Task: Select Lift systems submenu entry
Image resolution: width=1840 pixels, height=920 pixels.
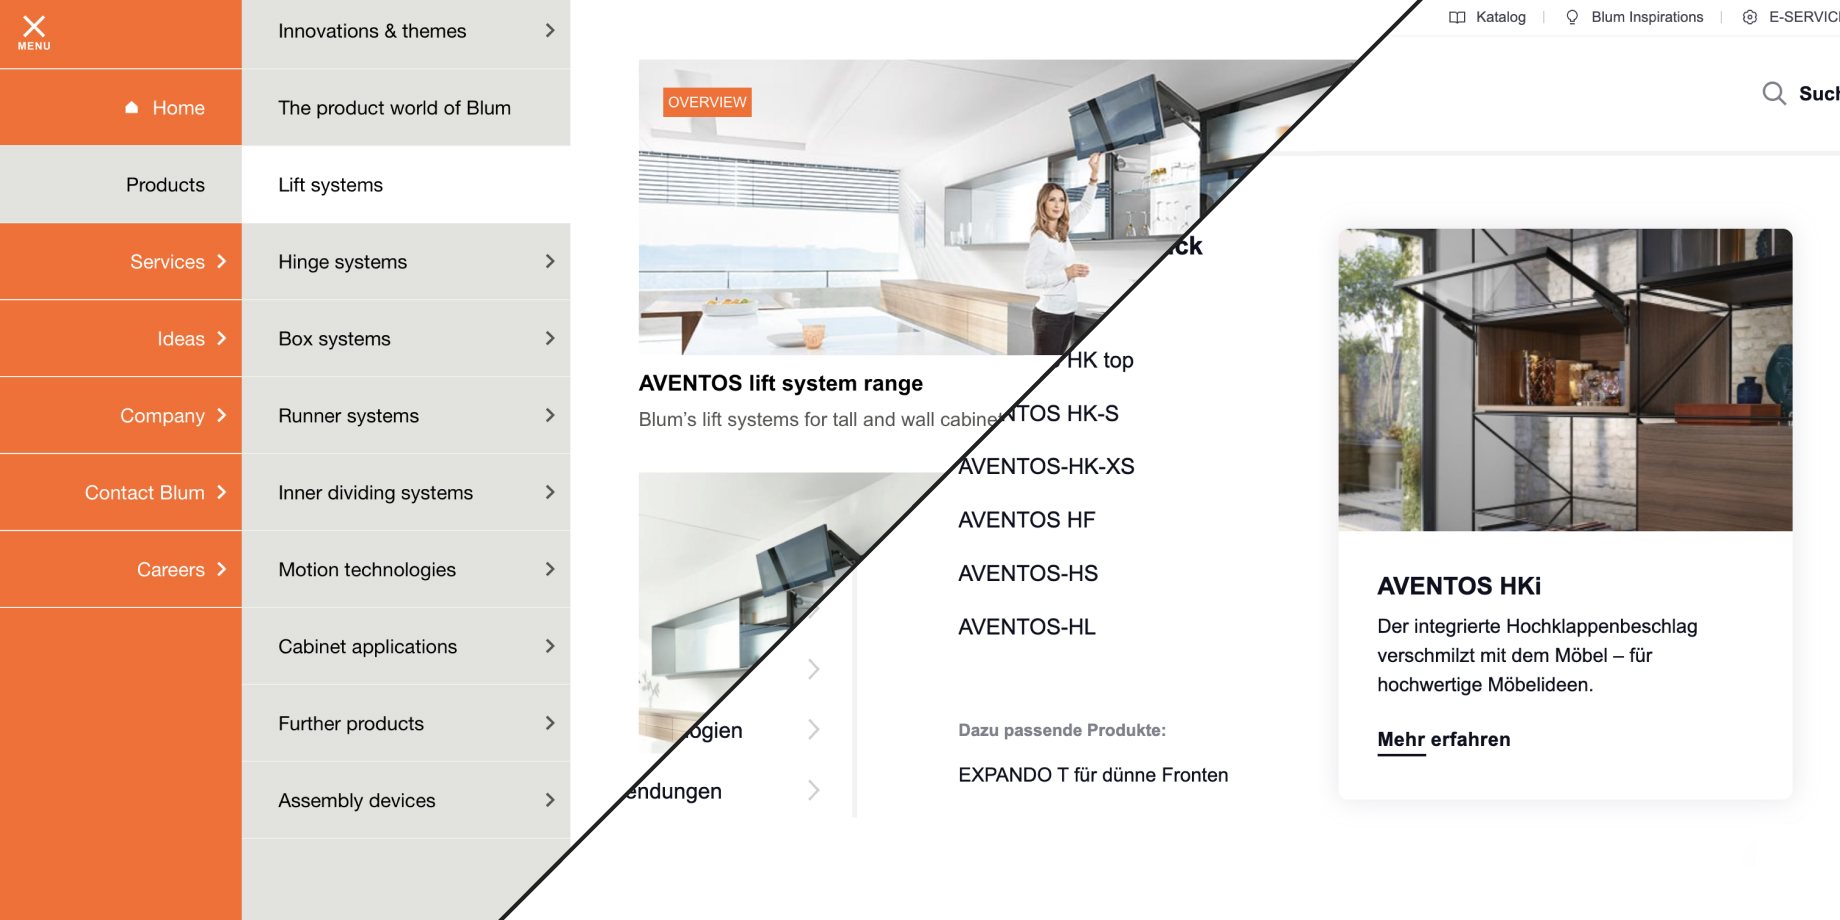Action: [x=406, y=184]
